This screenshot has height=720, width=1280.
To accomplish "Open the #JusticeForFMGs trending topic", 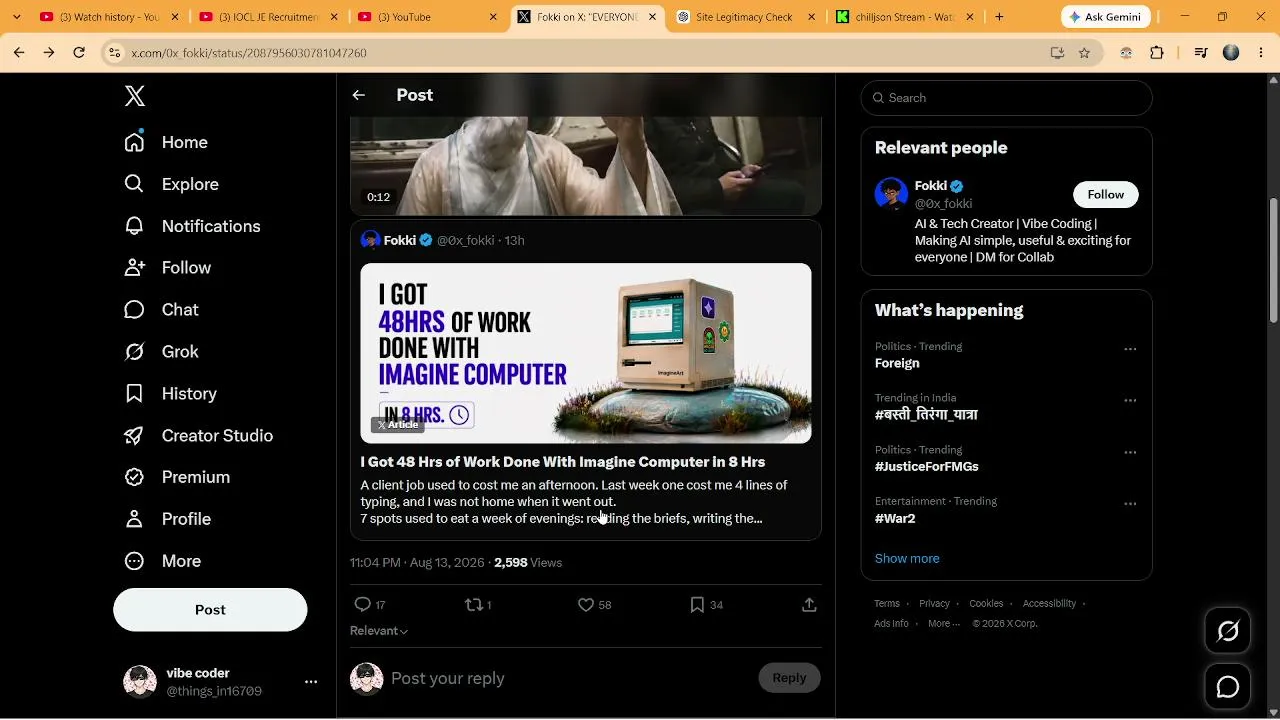I will coord(927,467).
